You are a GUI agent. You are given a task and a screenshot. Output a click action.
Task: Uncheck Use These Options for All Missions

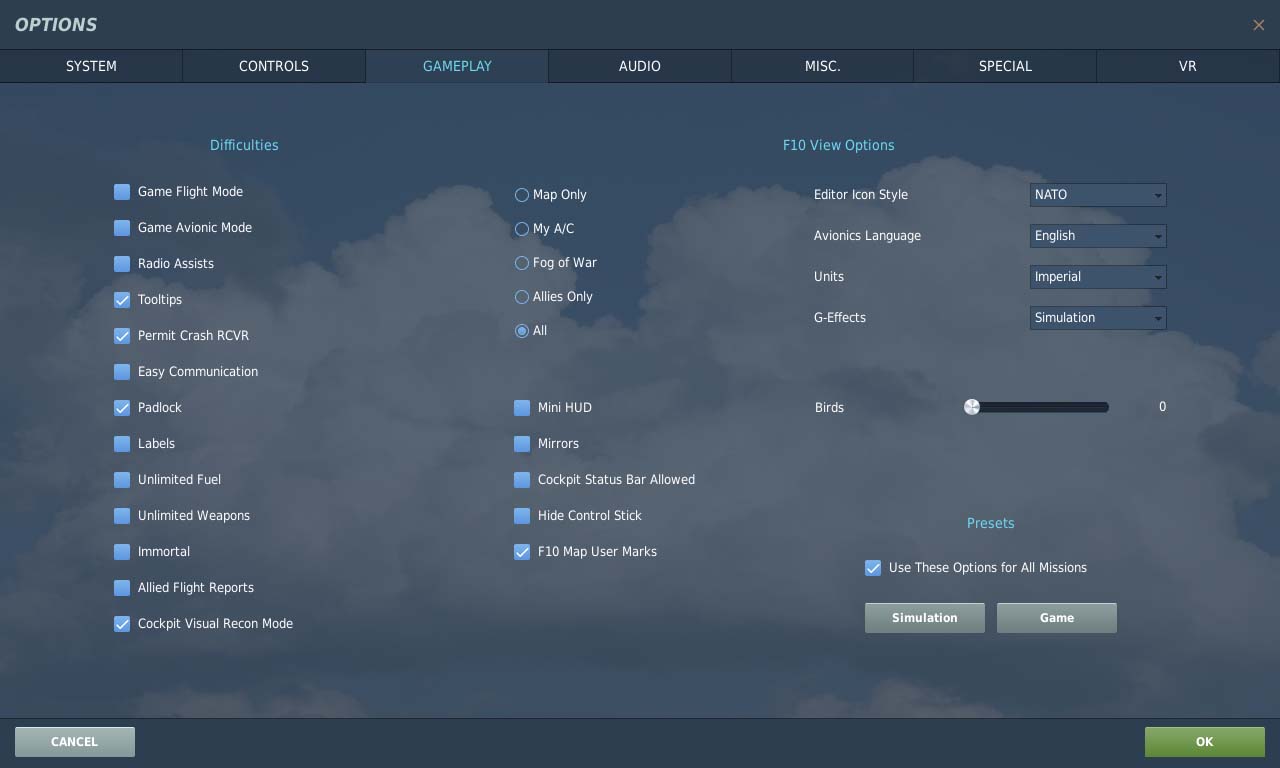873,568
